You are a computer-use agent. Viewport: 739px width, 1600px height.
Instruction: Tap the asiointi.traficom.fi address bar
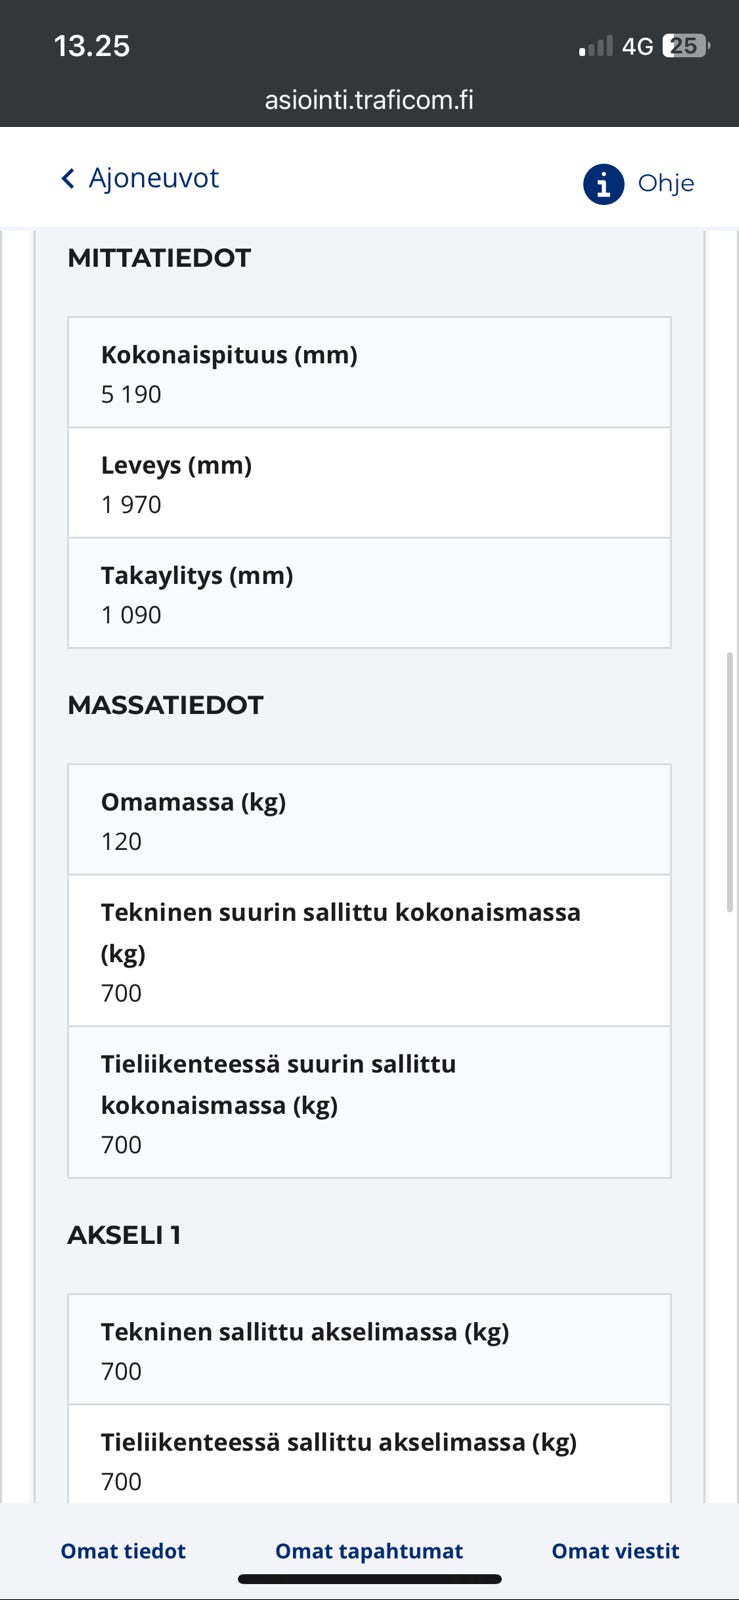tap(369, 100)
